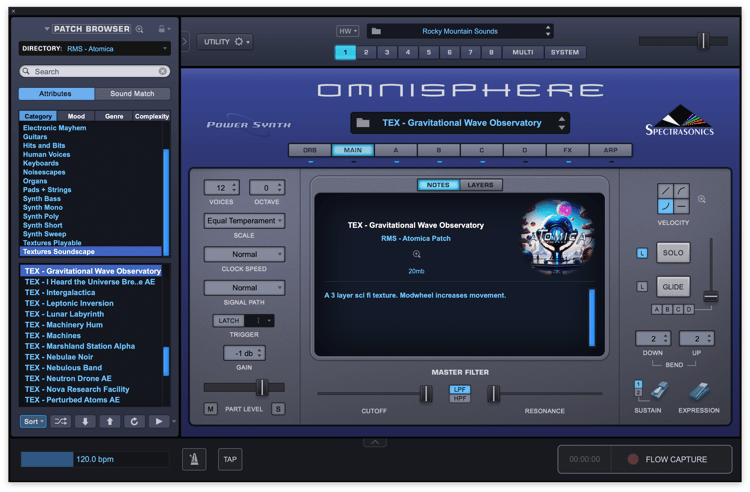This screenshot has width=750, height=492.
Task: Open the Signal Path Normal dropdown
Action: [244, 288]
